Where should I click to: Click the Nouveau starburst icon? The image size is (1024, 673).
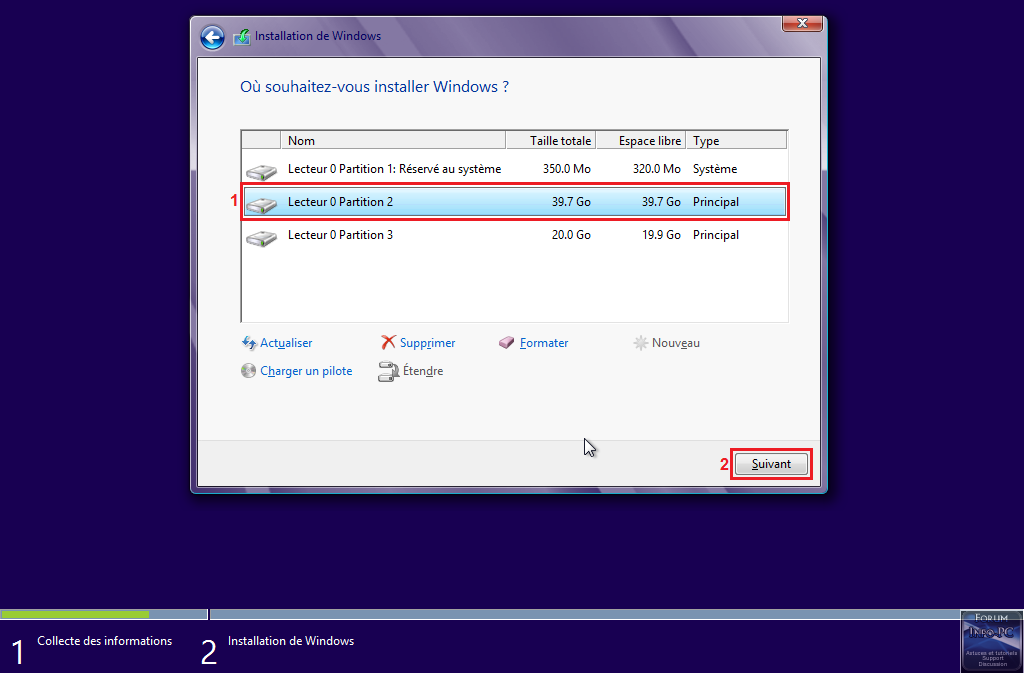(x=641, y=343)
